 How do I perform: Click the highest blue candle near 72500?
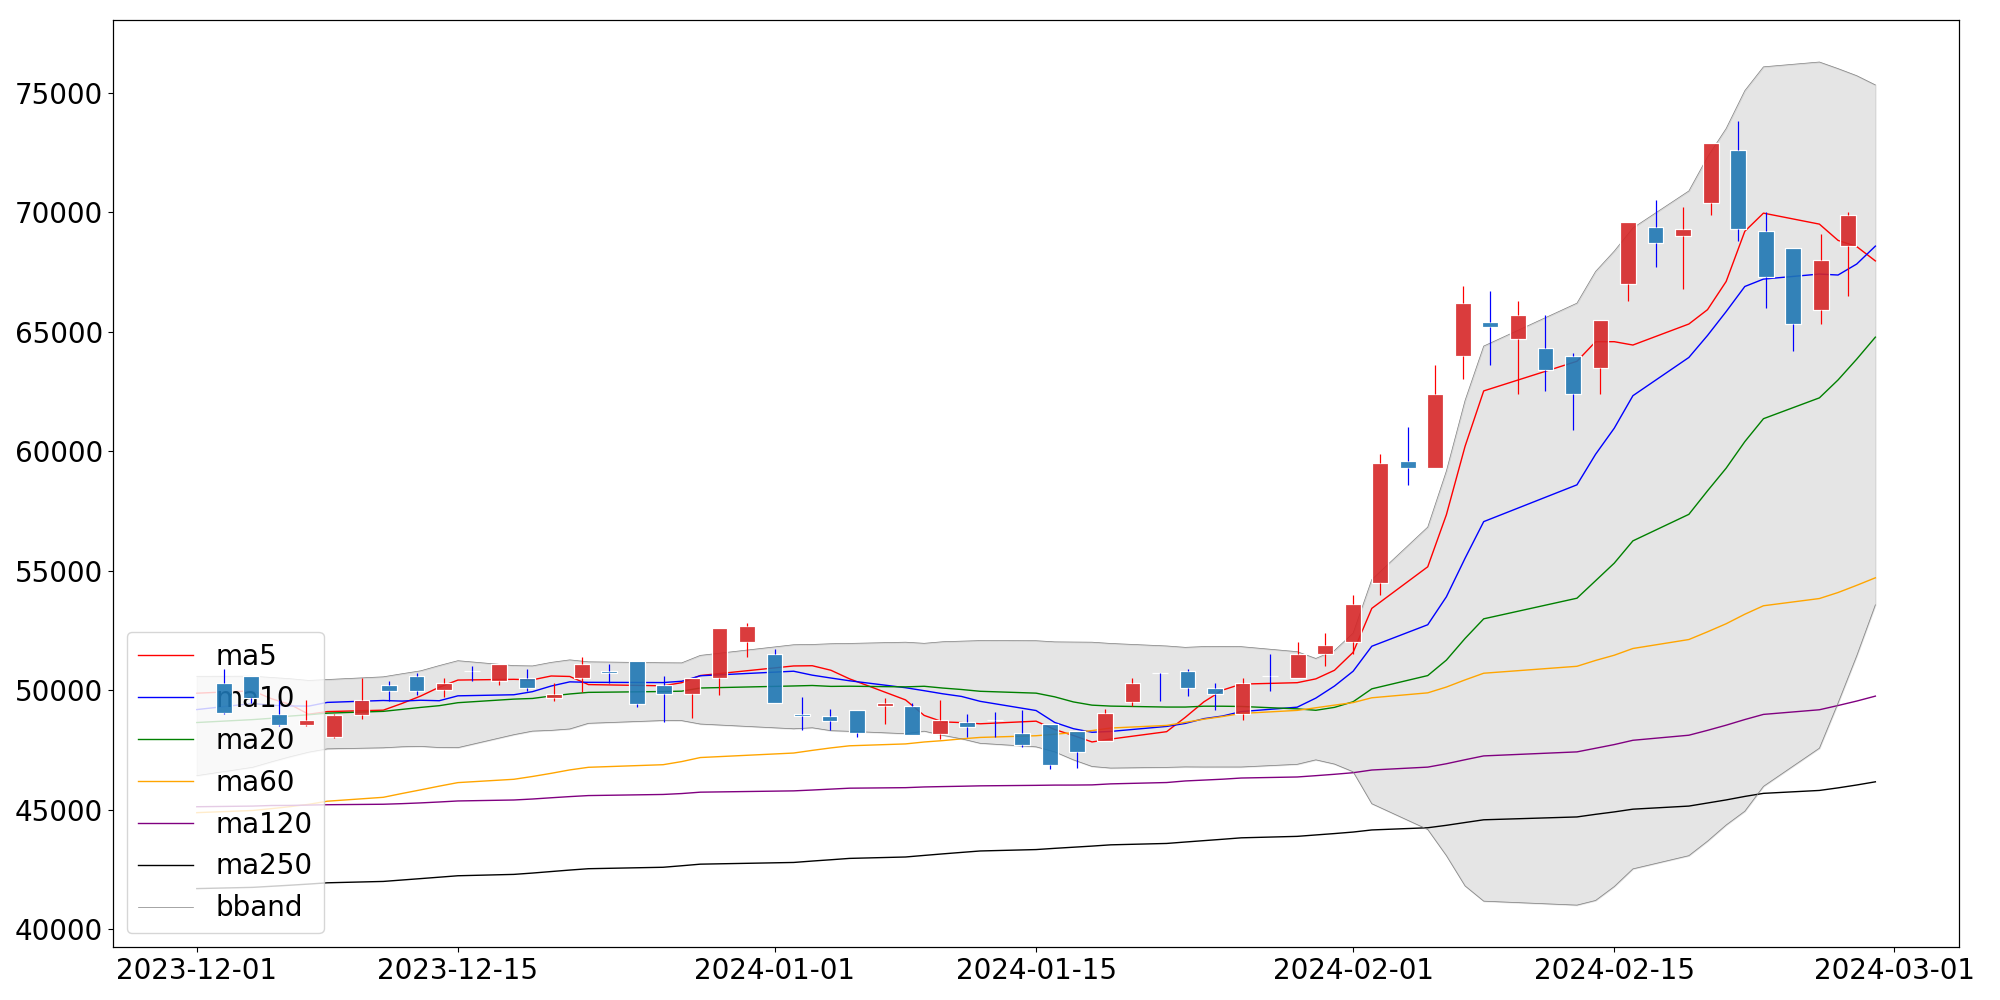tap(1738, 190)
